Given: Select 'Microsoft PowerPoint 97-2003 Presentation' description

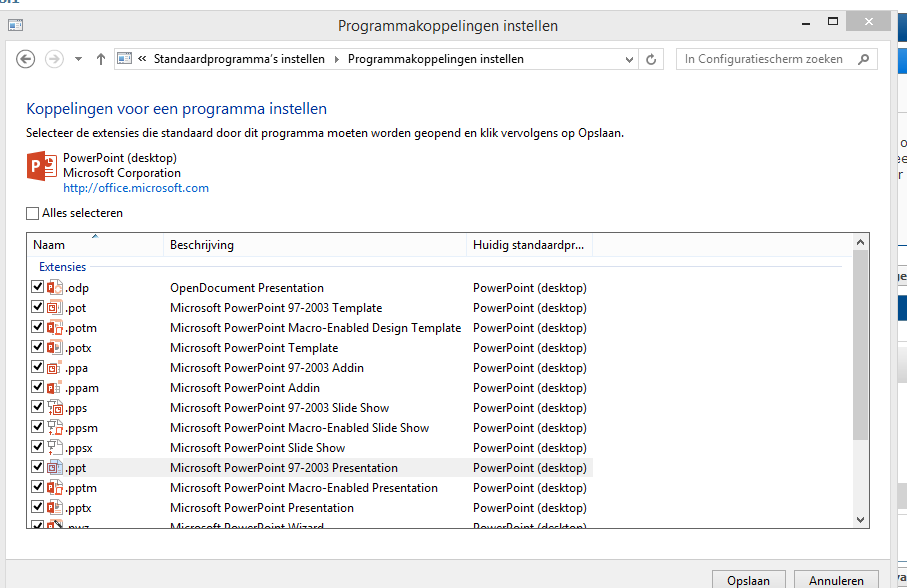Looking at the screenshot, I should [284, 468].
